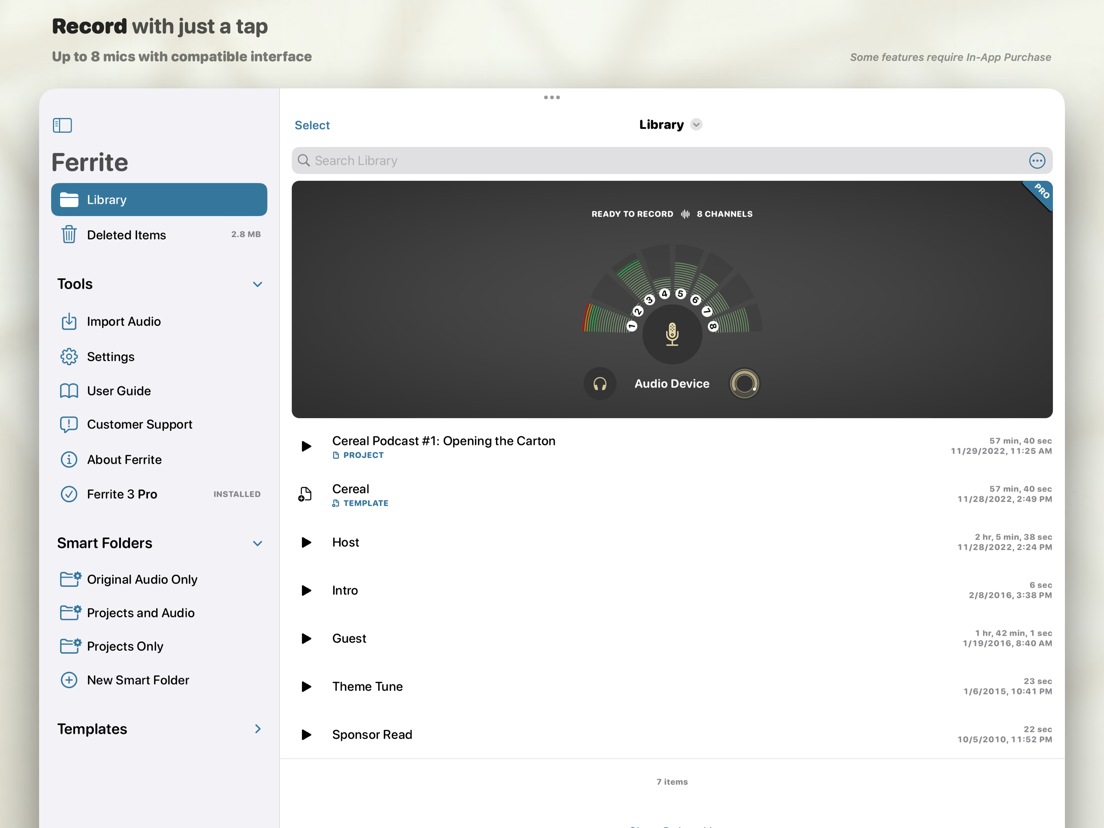Click the Select button
Viewport: 1104px width, 828px height.
click(x=312, y=125)
